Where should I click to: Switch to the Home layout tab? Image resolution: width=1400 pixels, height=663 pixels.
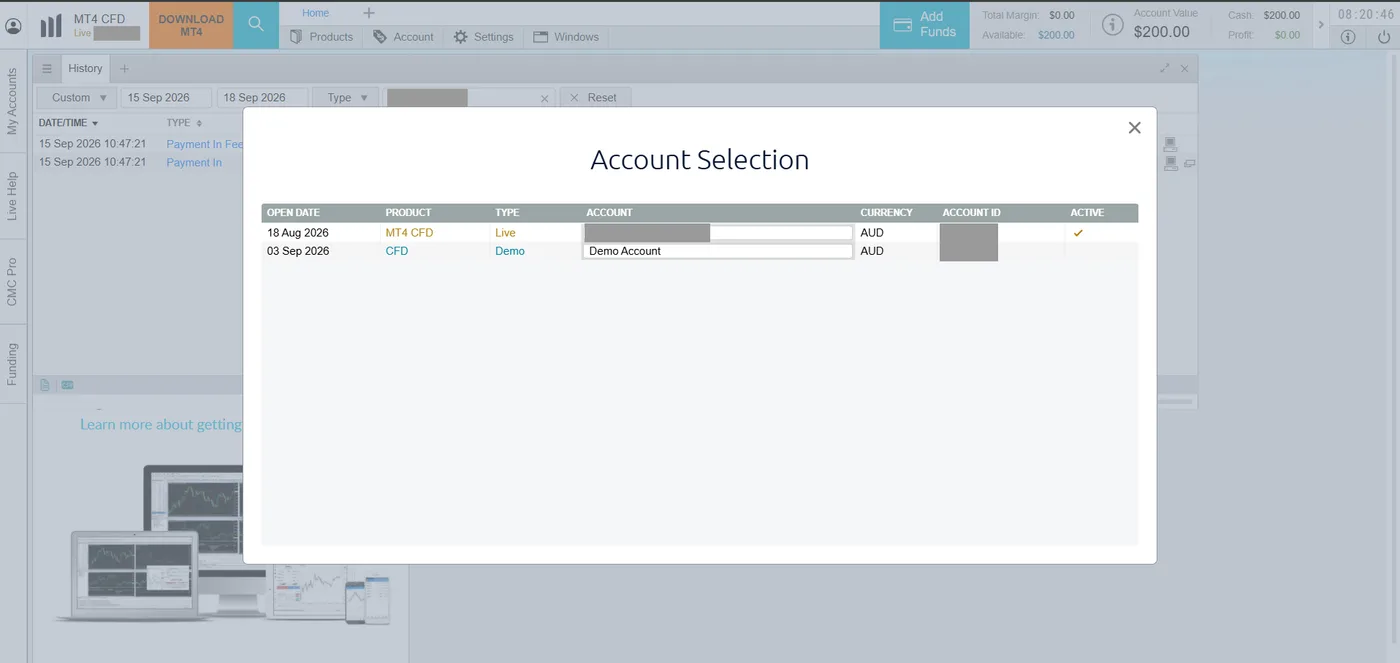pyautogui.click(x=315, y=13)
